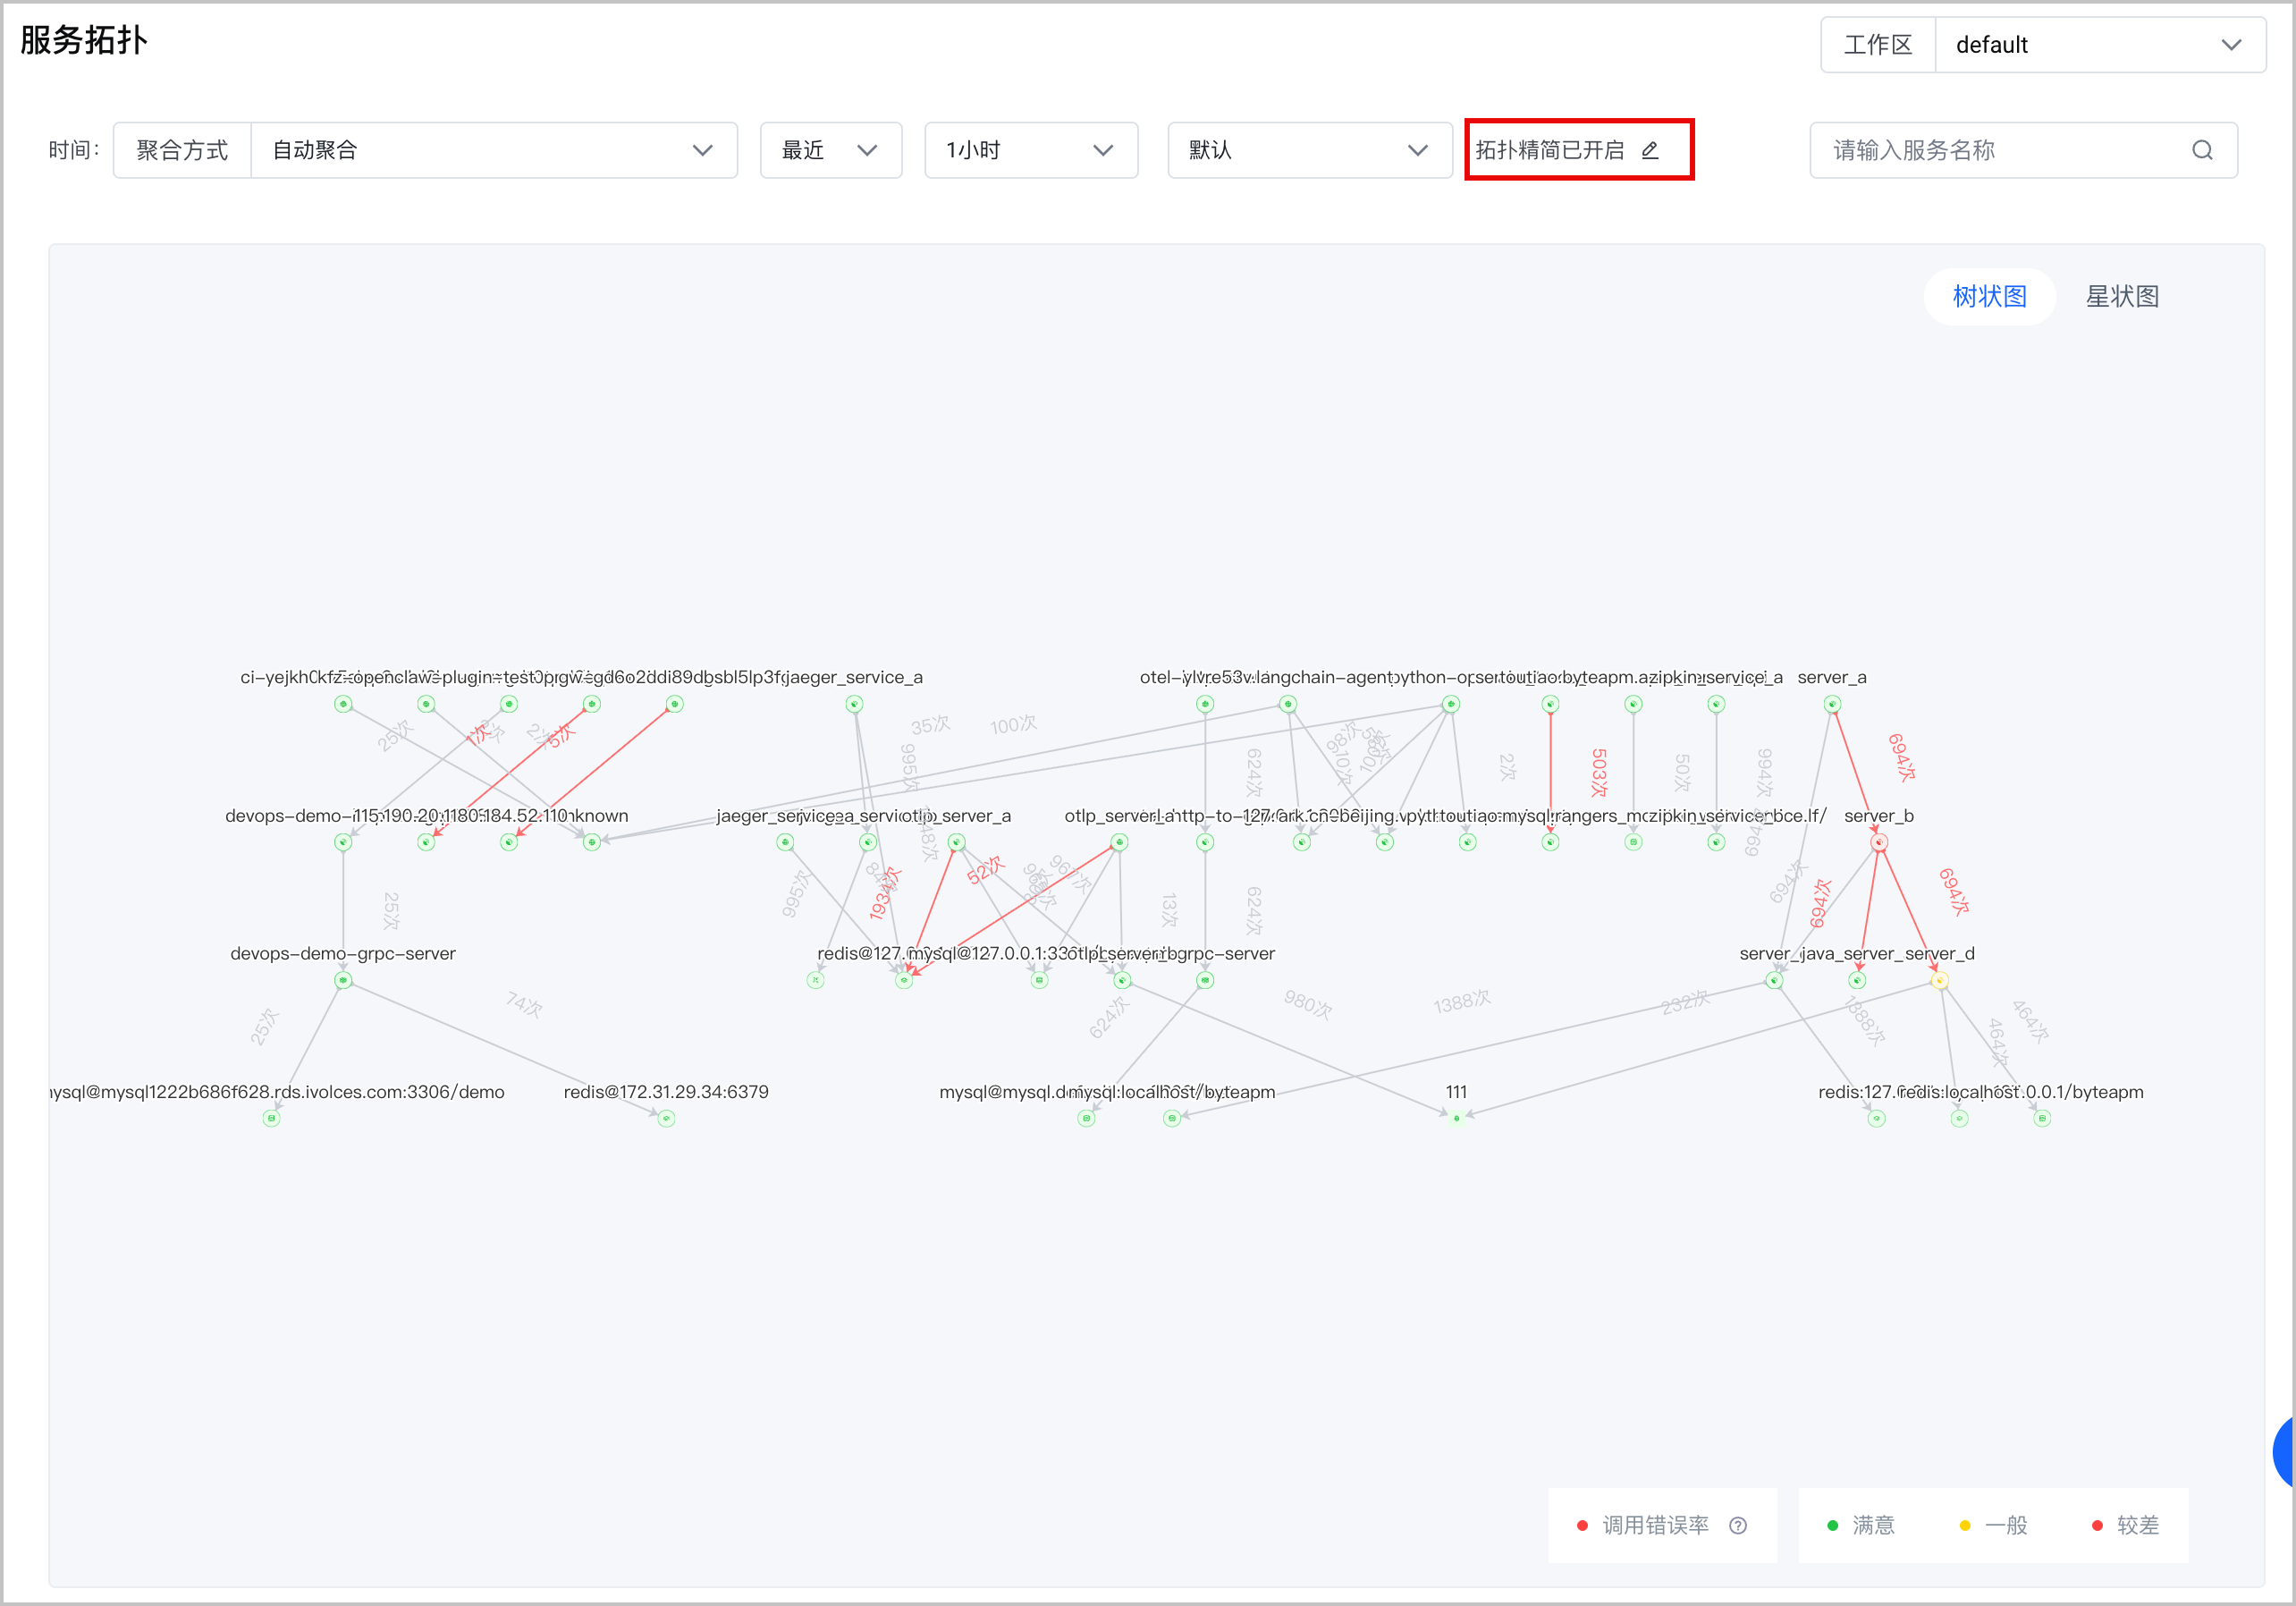Expand the 1小时 time range dropdown
This screenshot has width=2296, height=1606.
point(1031,150)
